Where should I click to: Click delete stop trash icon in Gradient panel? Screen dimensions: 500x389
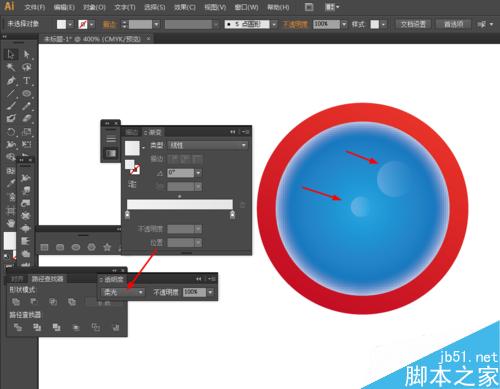(x=243, y=205)
